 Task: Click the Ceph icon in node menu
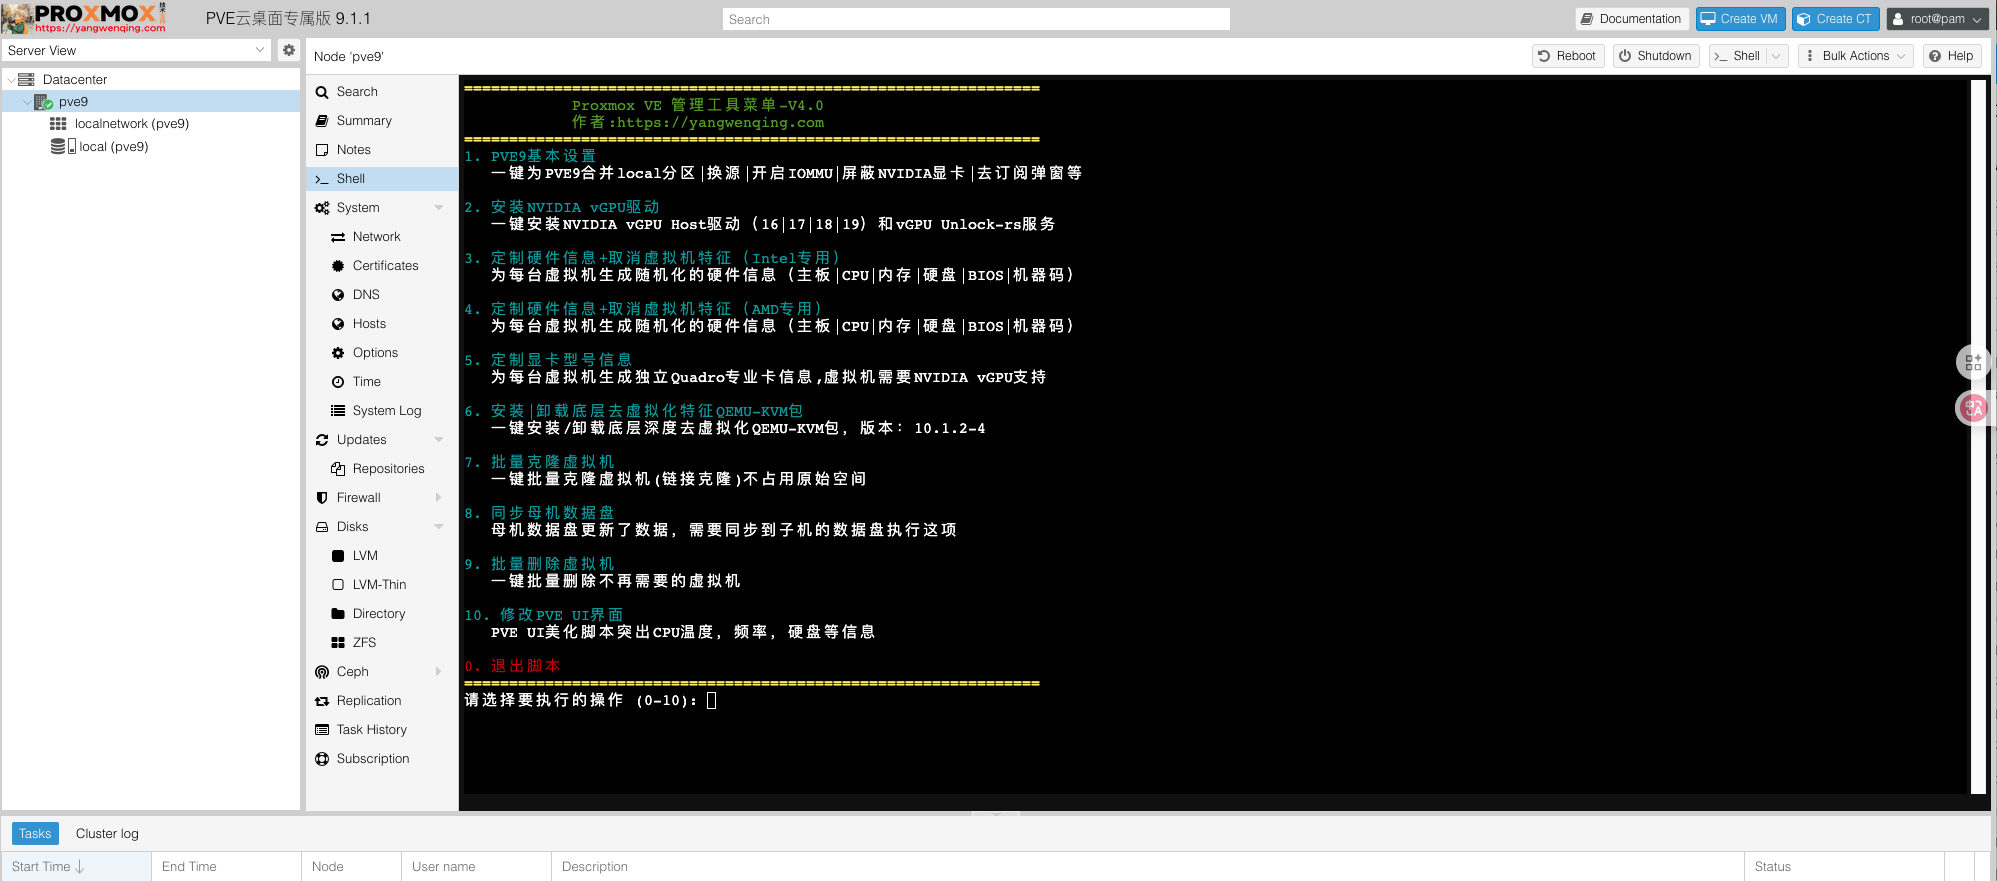(x=322, y=672)
